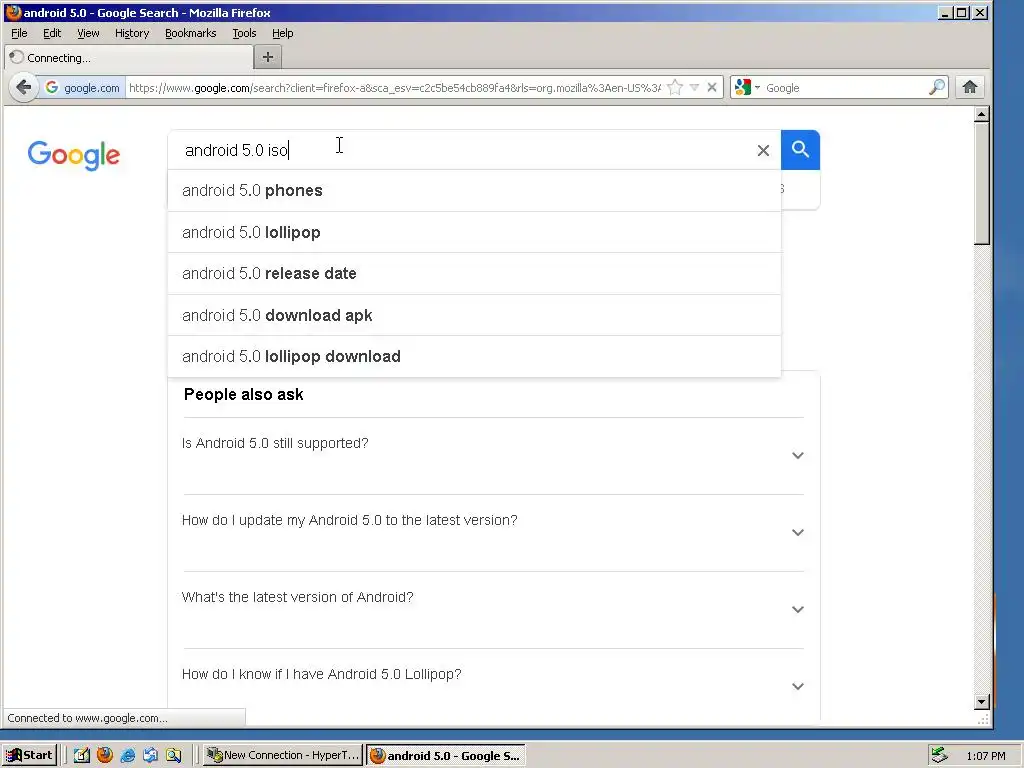Click the Firefox title bar icon

tap(12, 12)
